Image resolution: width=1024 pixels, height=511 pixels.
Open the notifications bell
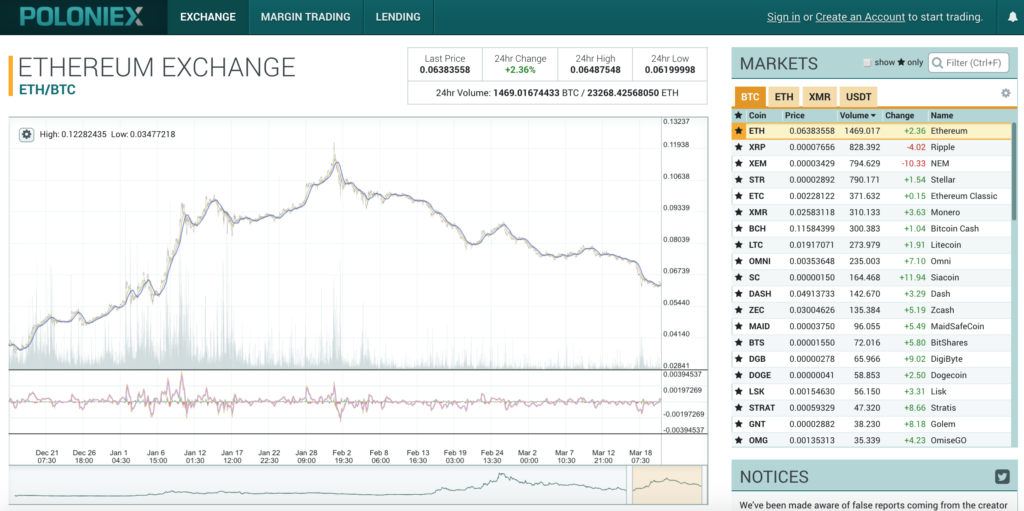[1011, 18]
